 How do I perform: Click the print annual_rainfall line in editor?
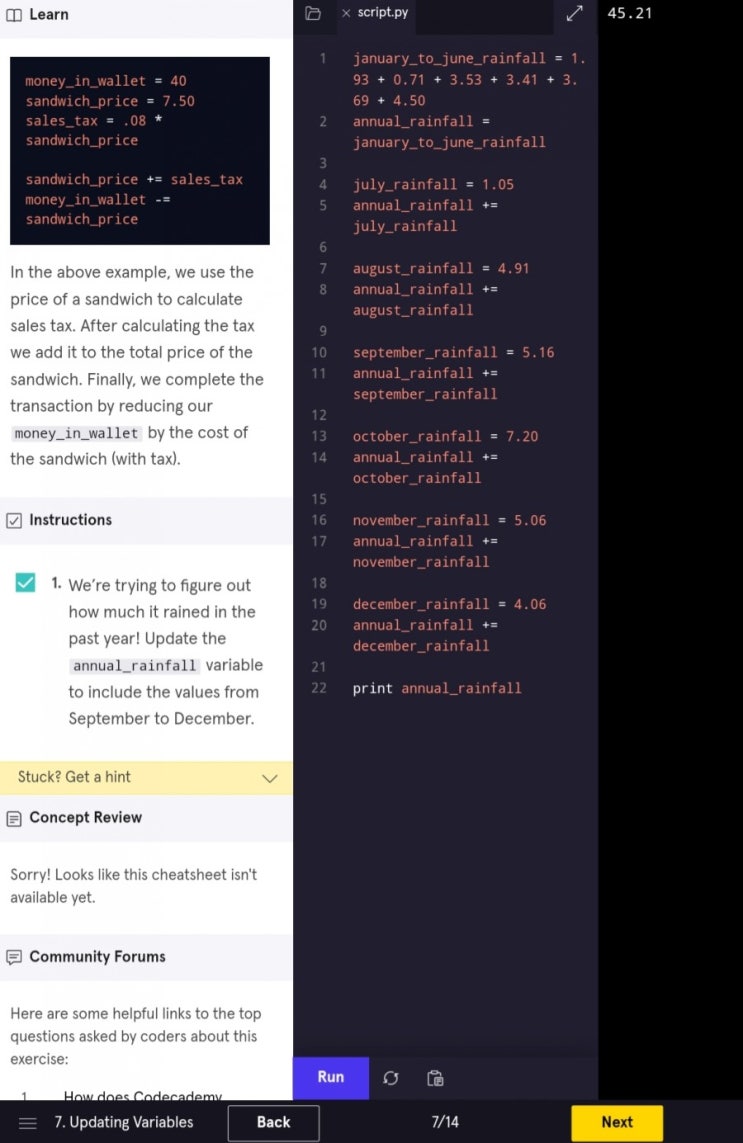tap(435, 688)
